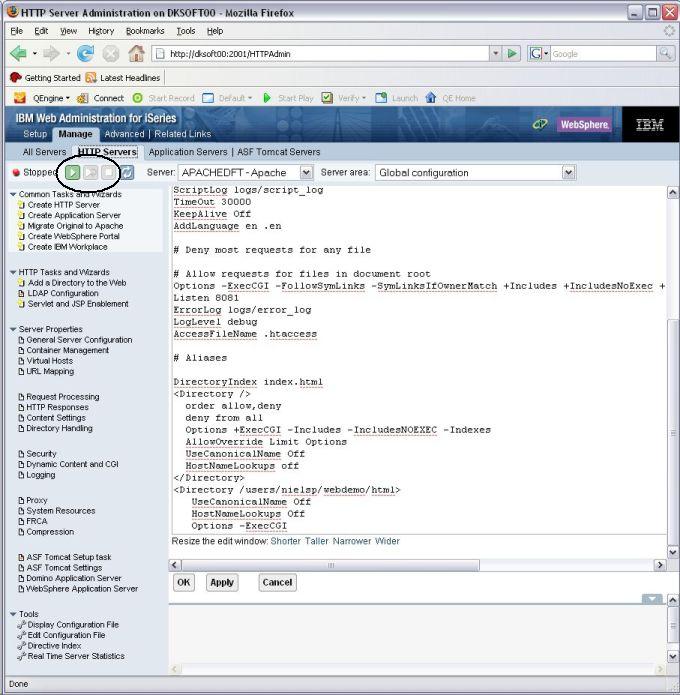Image resolution: width=680 pixels, height=695 pixels.
Task: Click the Narrower resize link
Action: (352, 541)
